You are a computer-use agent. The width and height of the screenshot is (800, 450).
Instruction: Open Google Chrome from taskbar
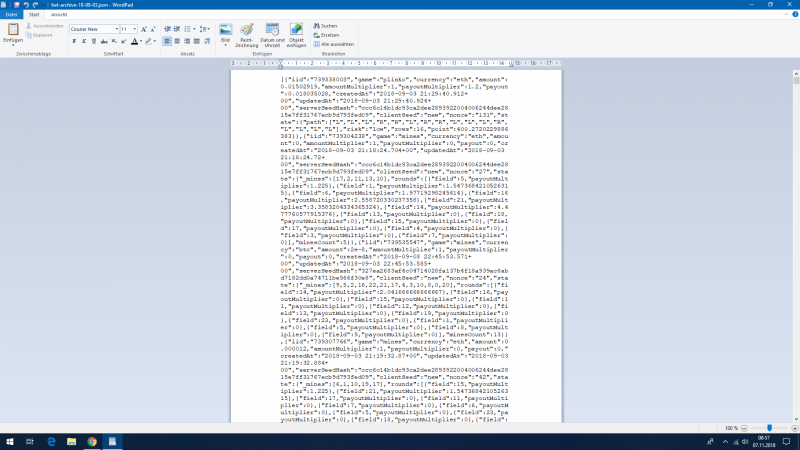[x=92, y=442]
